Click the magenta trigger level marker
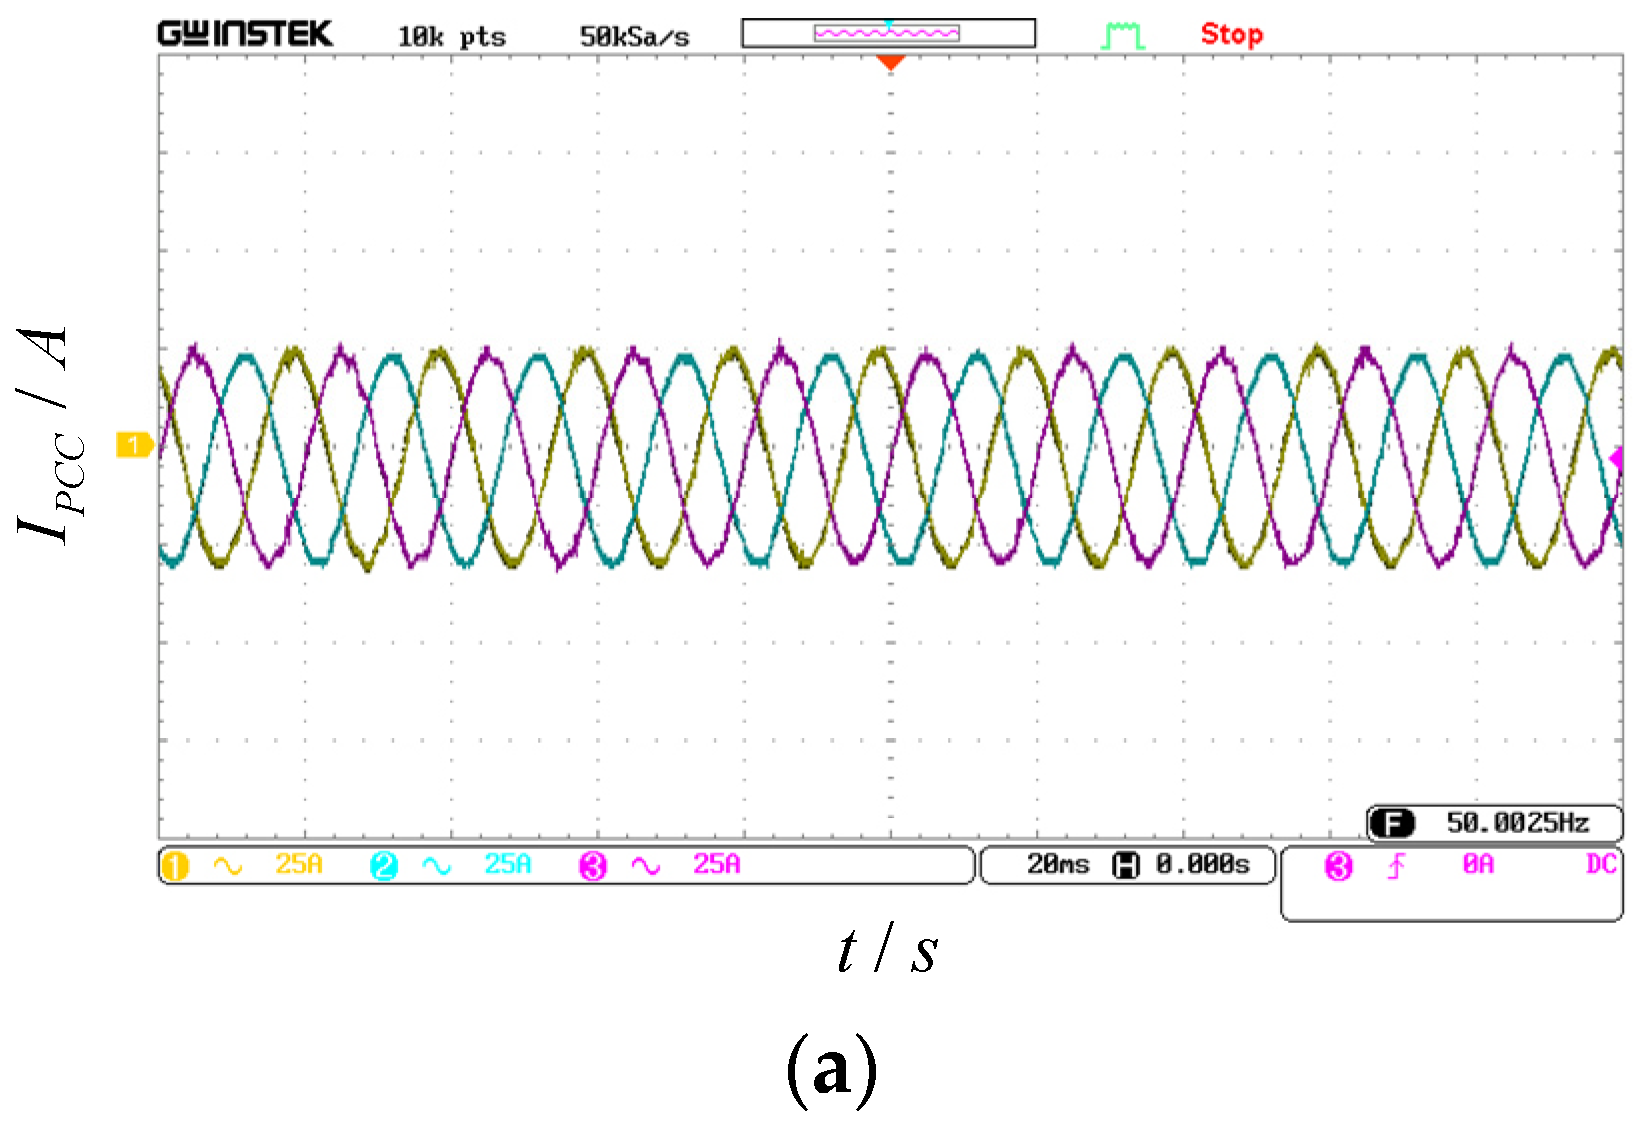 (1616, 459)
